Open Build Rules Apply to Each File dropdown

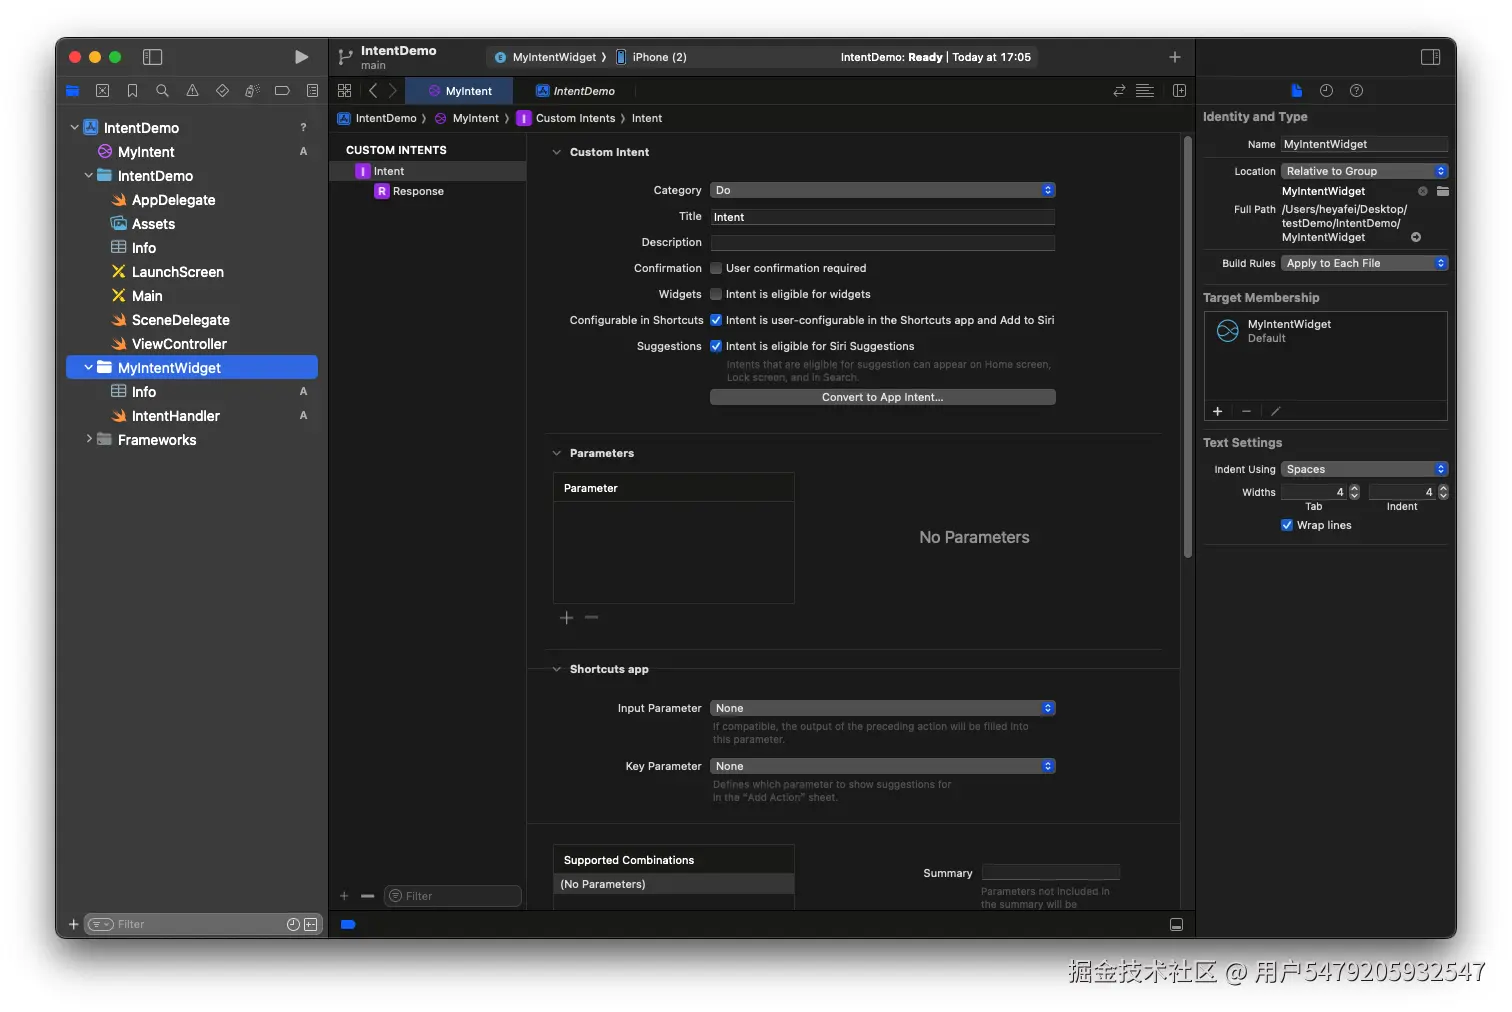coord(1365,263)
